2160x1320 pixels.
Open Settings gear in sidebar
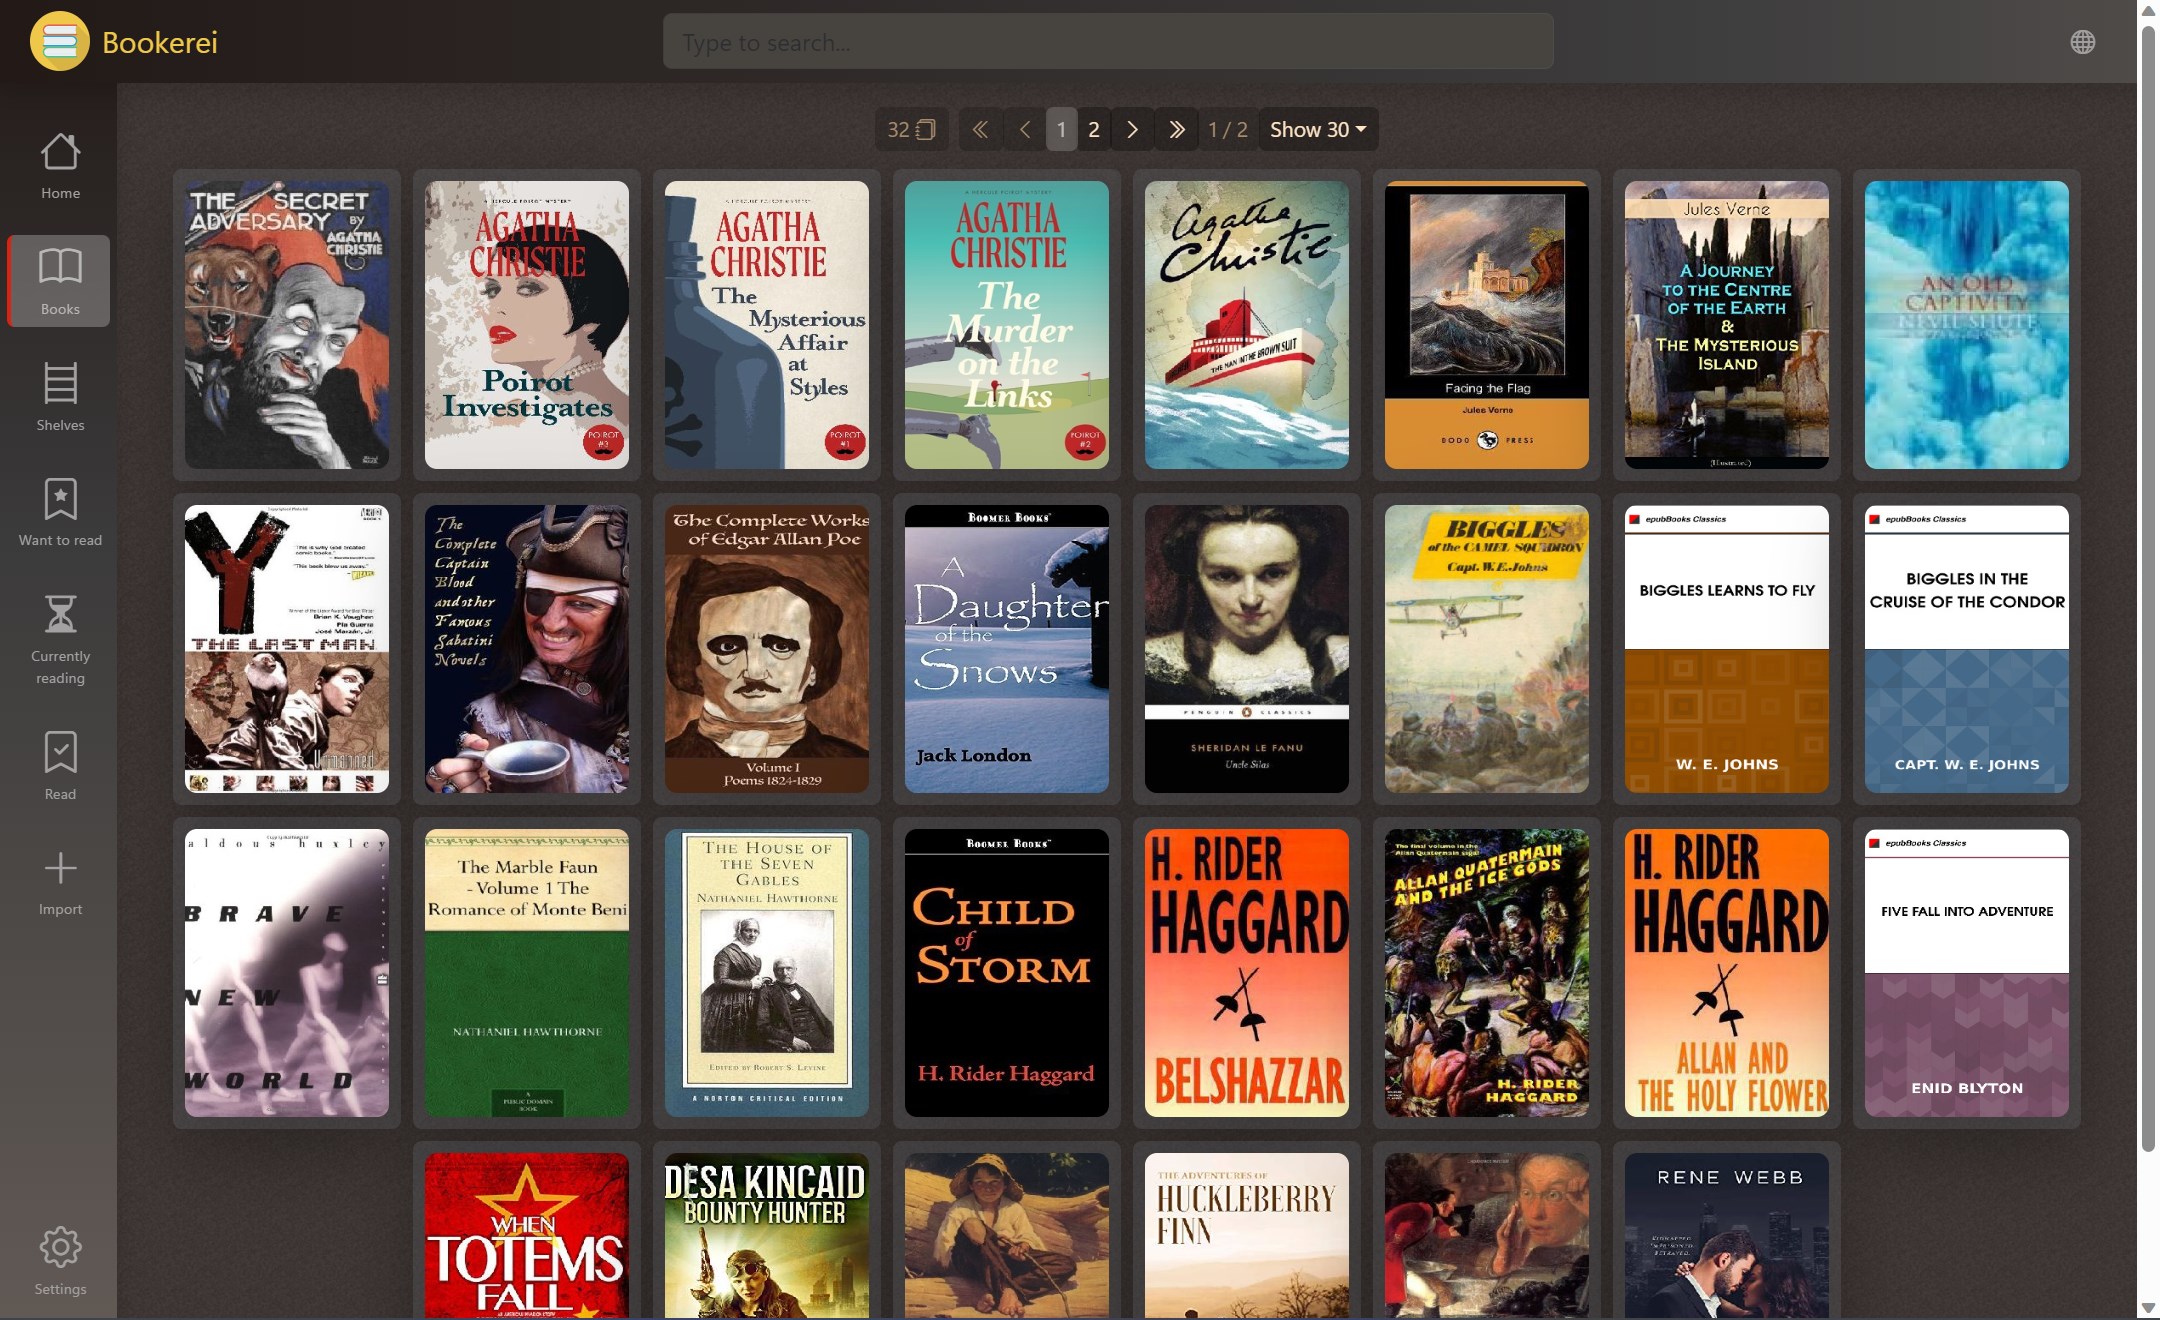point(60,1260)
